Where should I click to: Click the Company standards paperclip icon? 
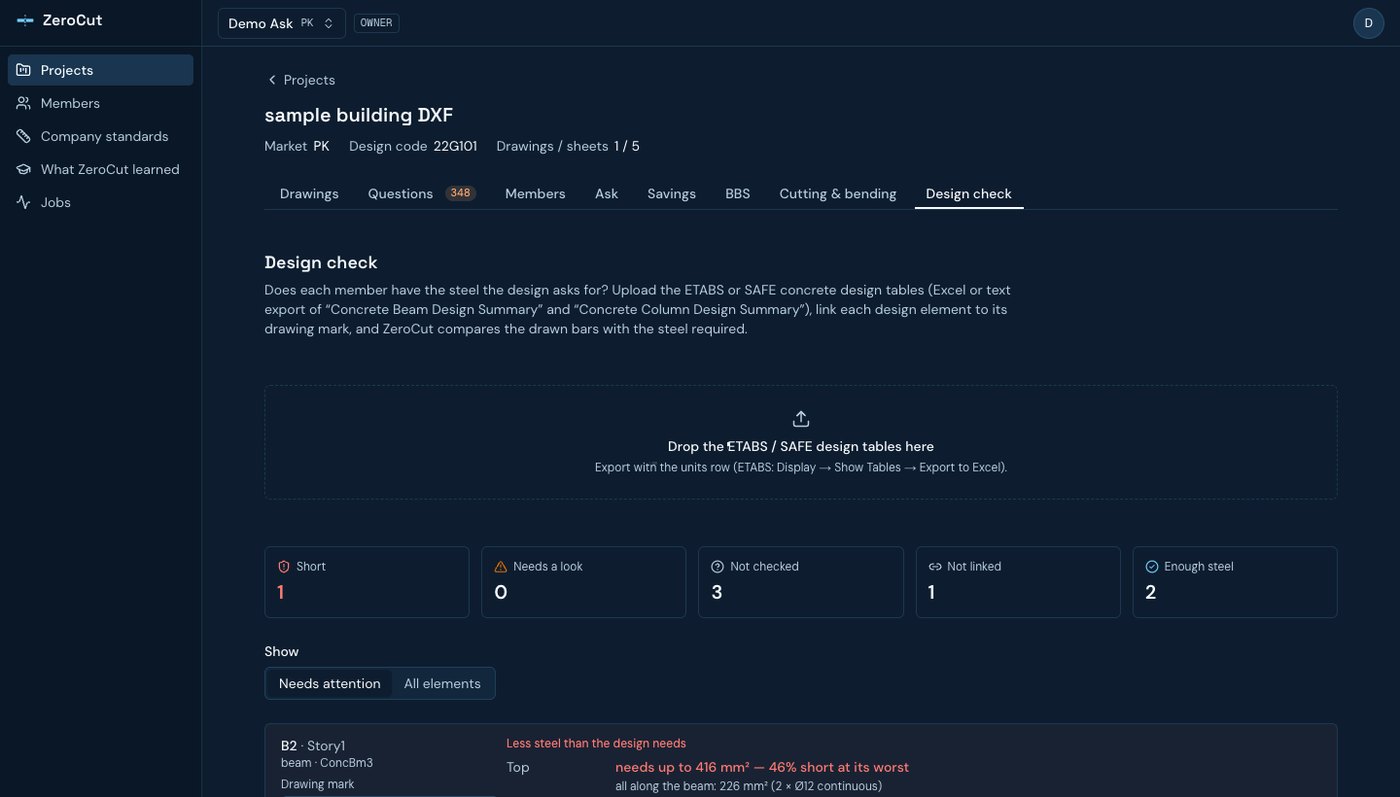23,136
